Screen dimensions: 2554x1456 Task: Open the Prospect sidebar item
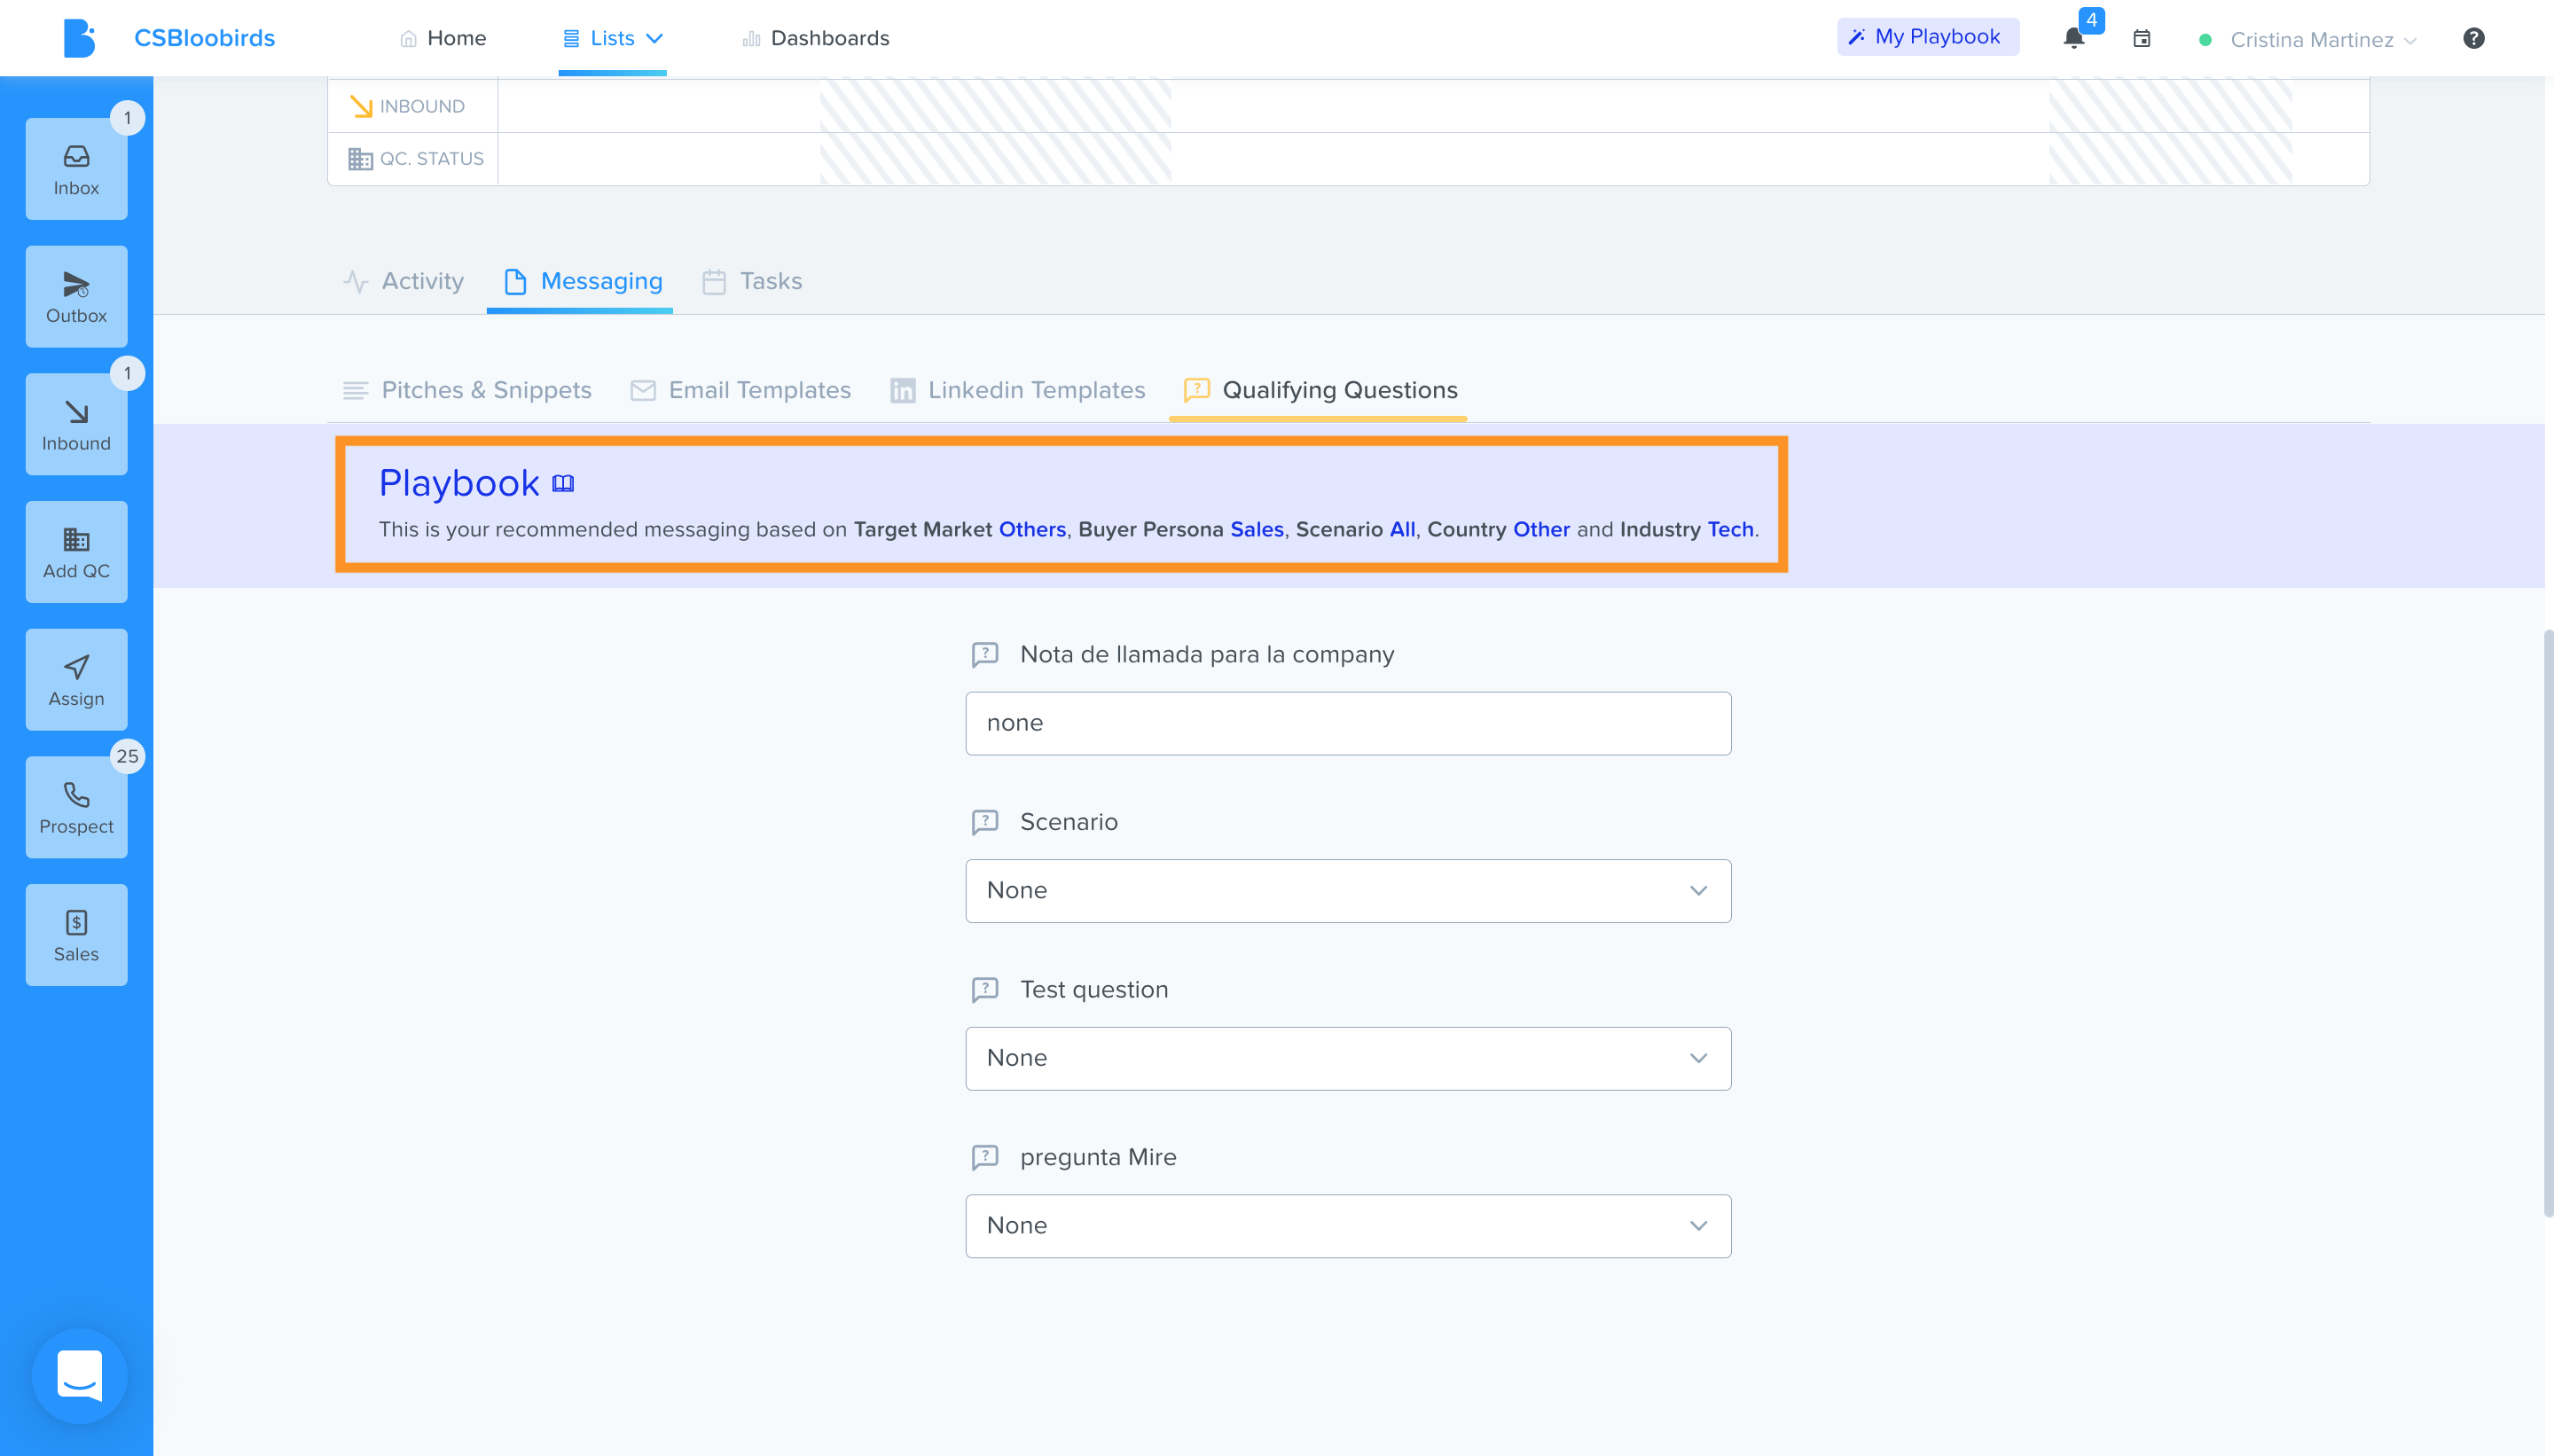click(x=76, y=808)
